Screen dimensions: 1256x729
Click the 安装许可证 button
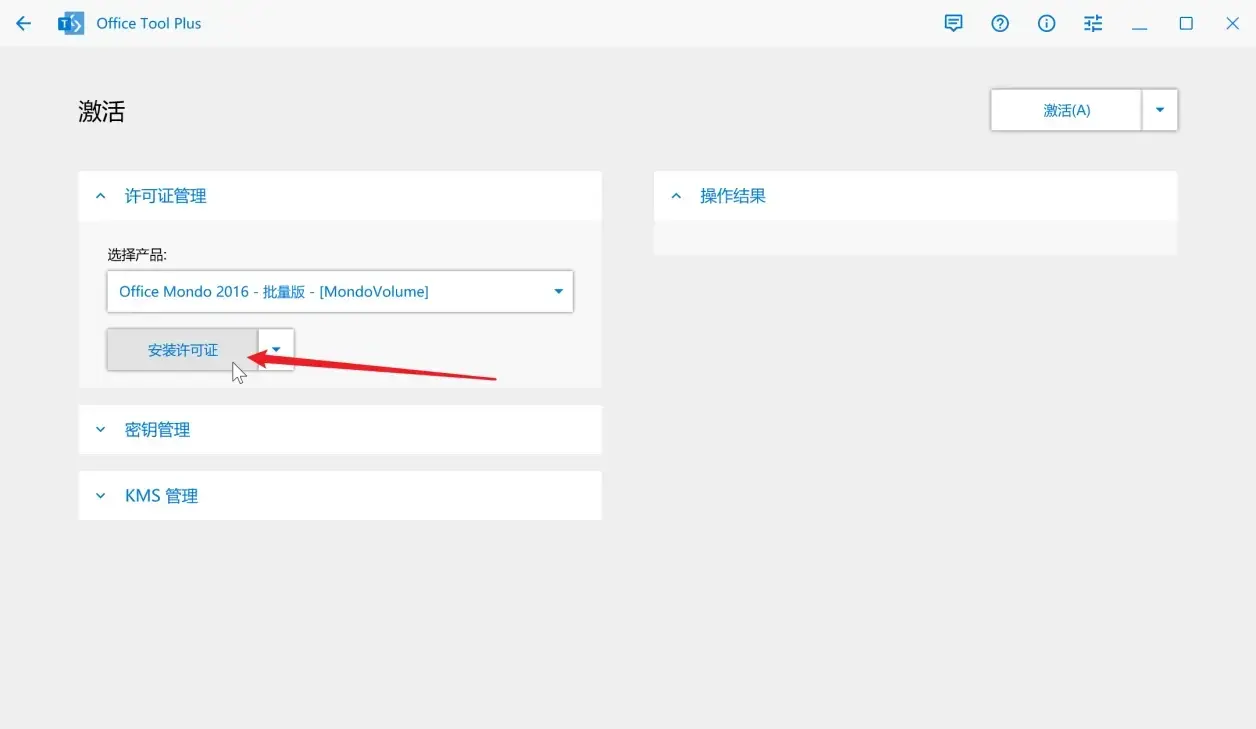tap(182, 350)
